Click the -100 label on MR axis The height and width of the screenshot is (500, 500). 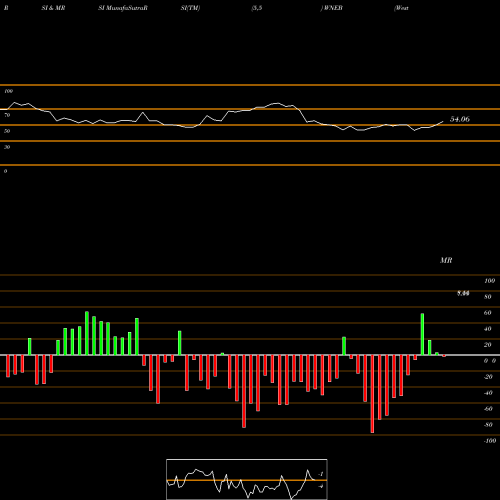[490, 441]
